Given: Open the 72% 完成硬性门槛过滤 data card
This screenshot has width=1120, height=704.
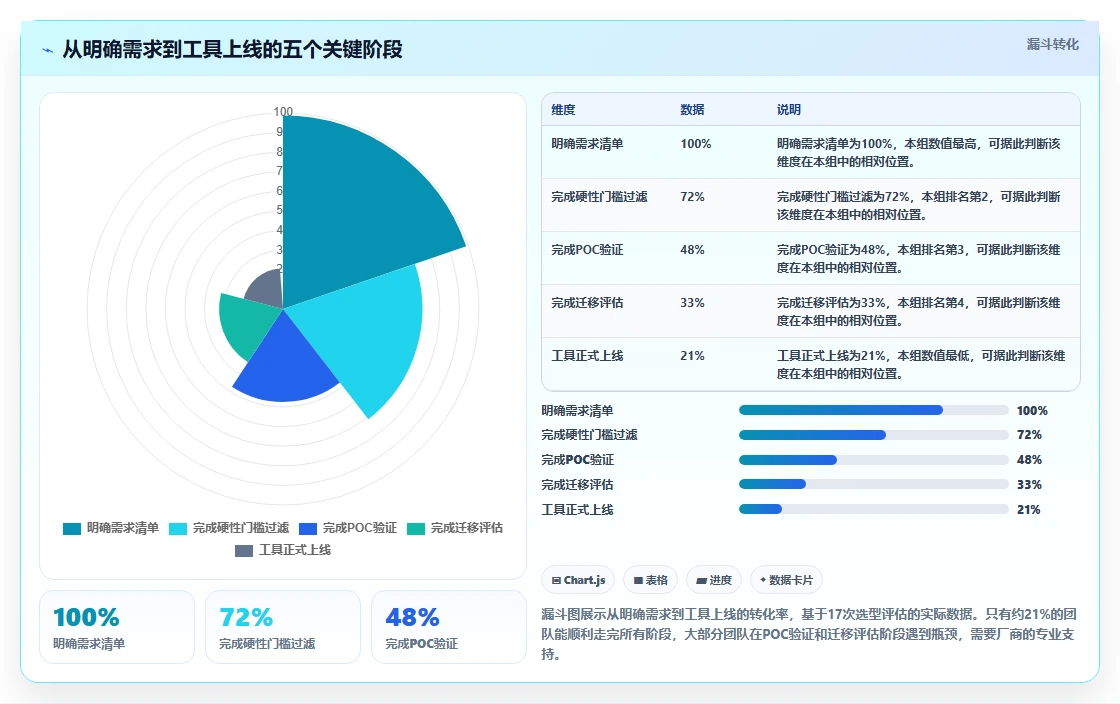Looking at the screenshot, I should click(283, 627).
